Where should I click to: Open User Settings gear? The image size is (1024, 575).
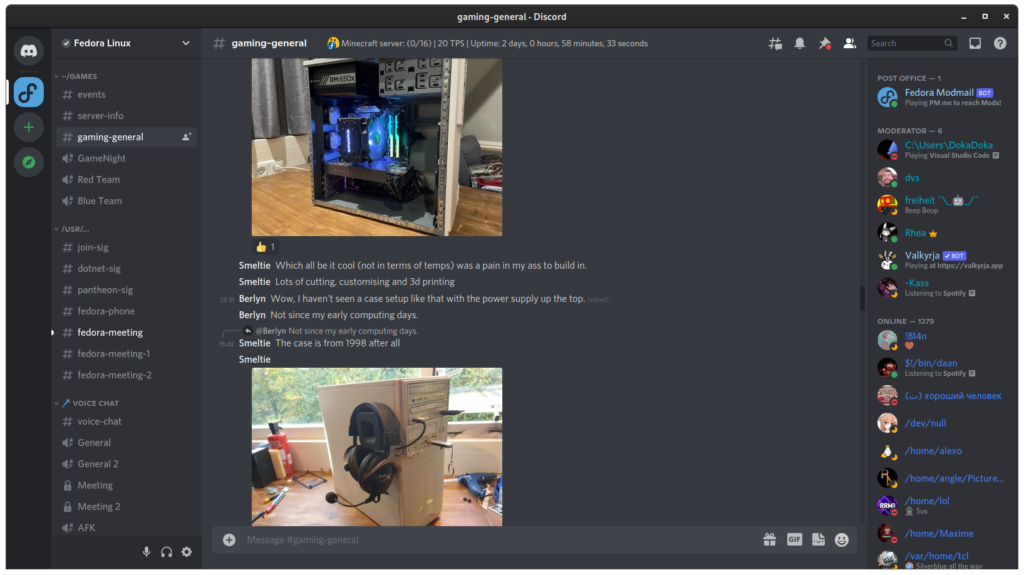coord(187,552)
